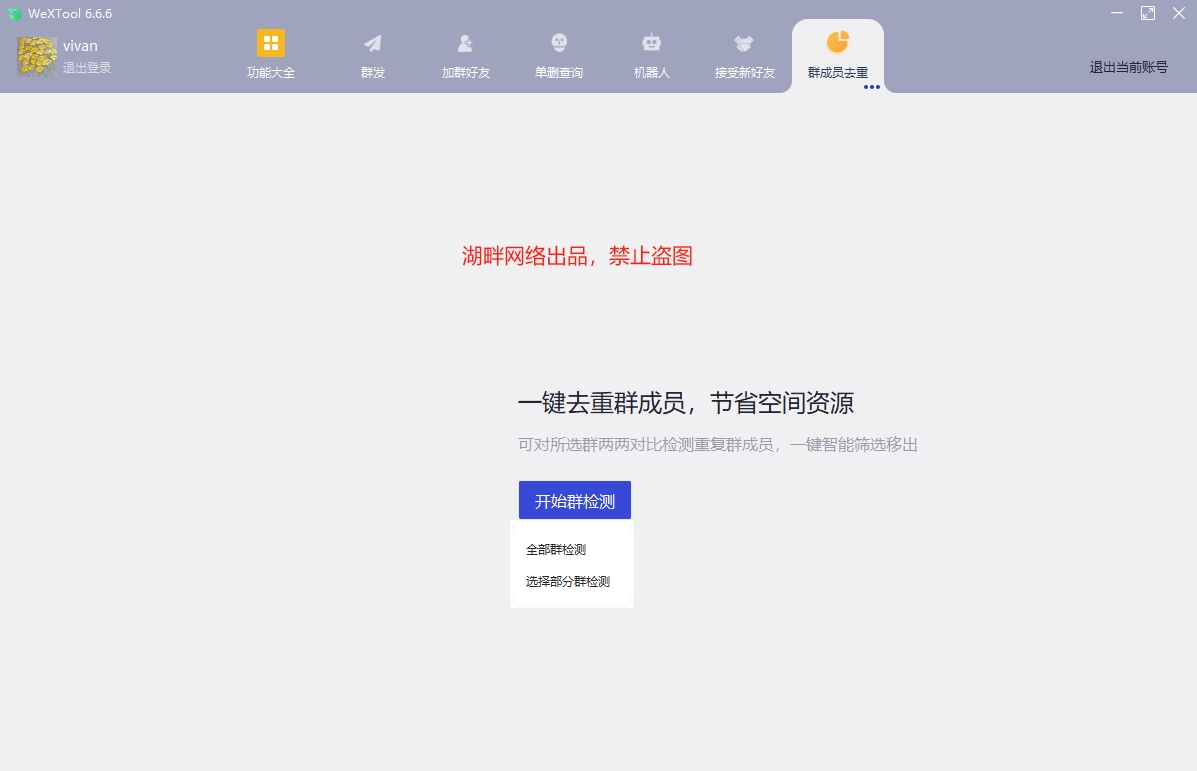Click the minimize window control
Screen dimensions: 1197x771
click(x=1117, y=13)
